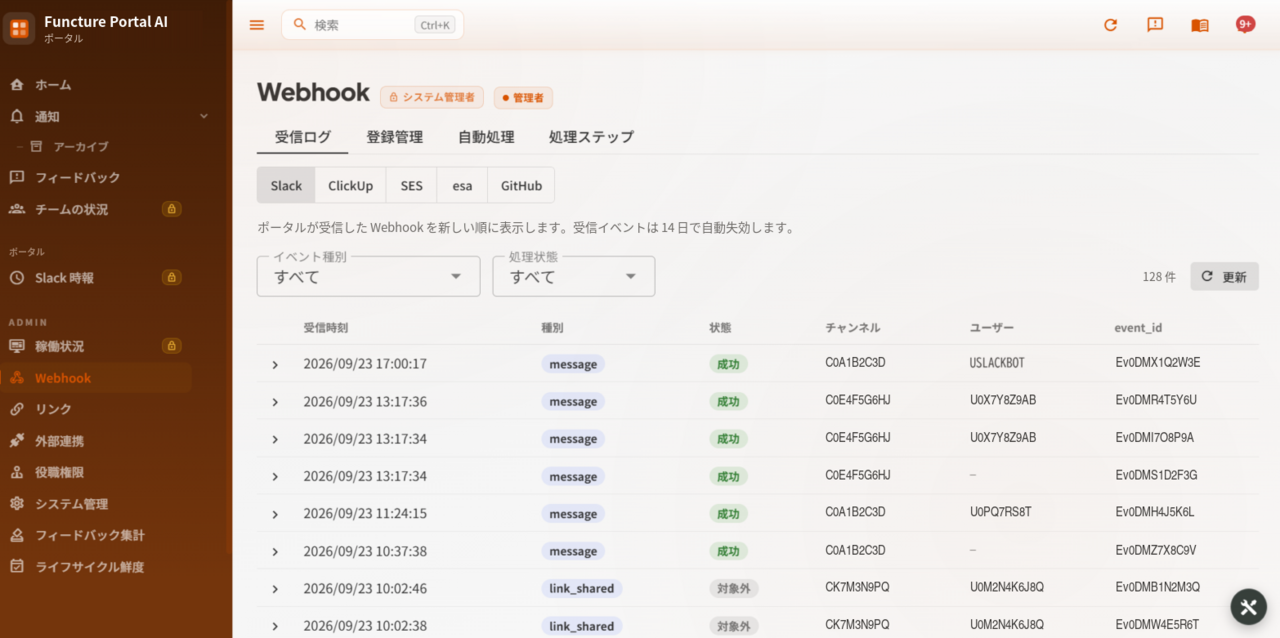Click the 128 件 count text
The height and width of the screenshot is (638, 1280).
(1159, 277)
